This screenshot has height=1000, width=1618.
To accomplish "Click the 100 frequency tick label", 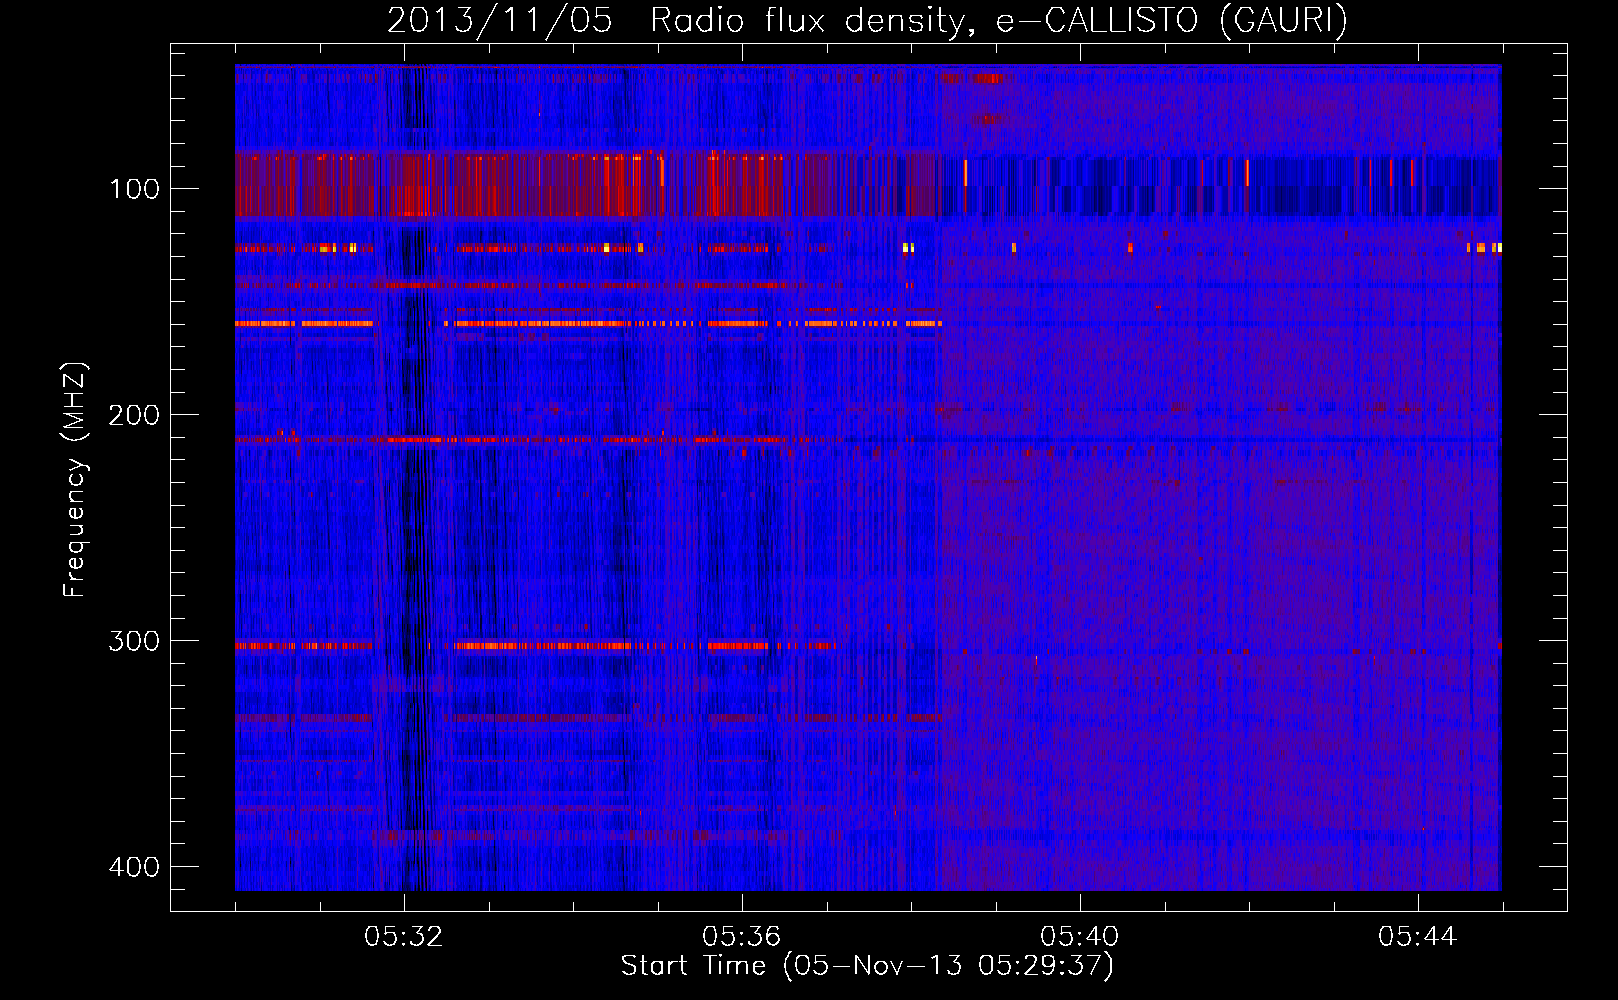I will click(x=134, y=189).
